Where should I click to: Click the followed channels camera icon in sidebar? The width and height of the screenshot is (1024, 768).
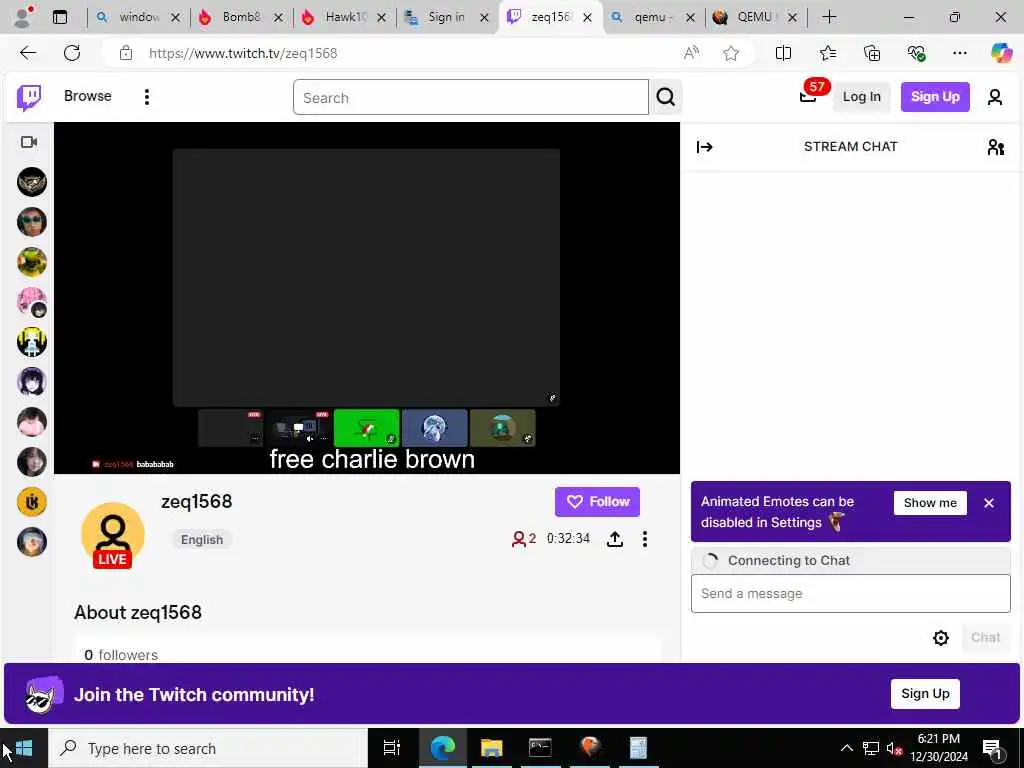click(x=29, y=142)
